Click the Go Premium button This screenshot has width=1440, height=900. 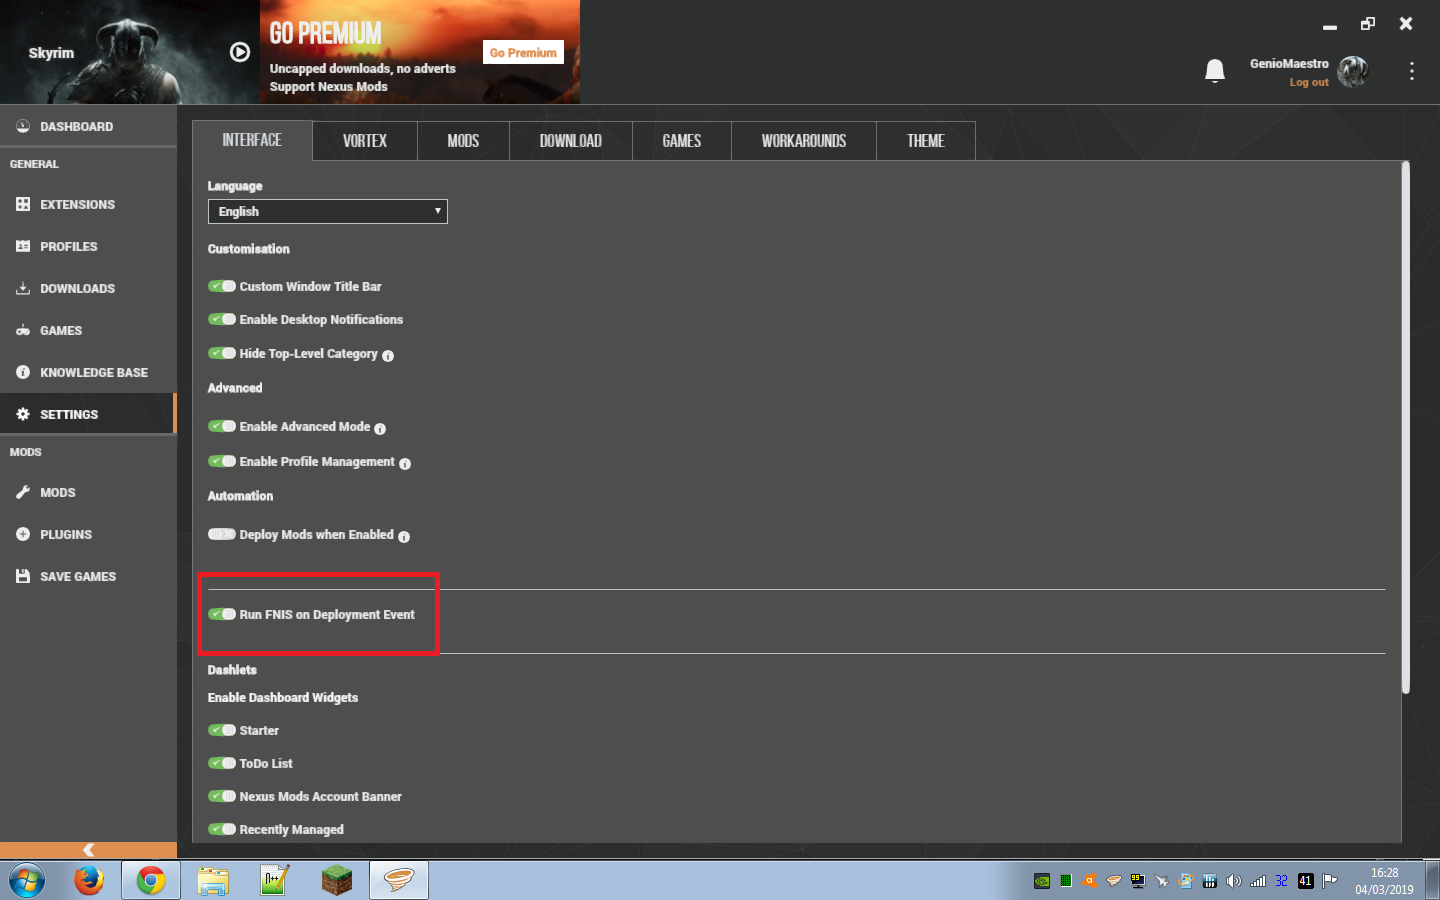(523, 52)
